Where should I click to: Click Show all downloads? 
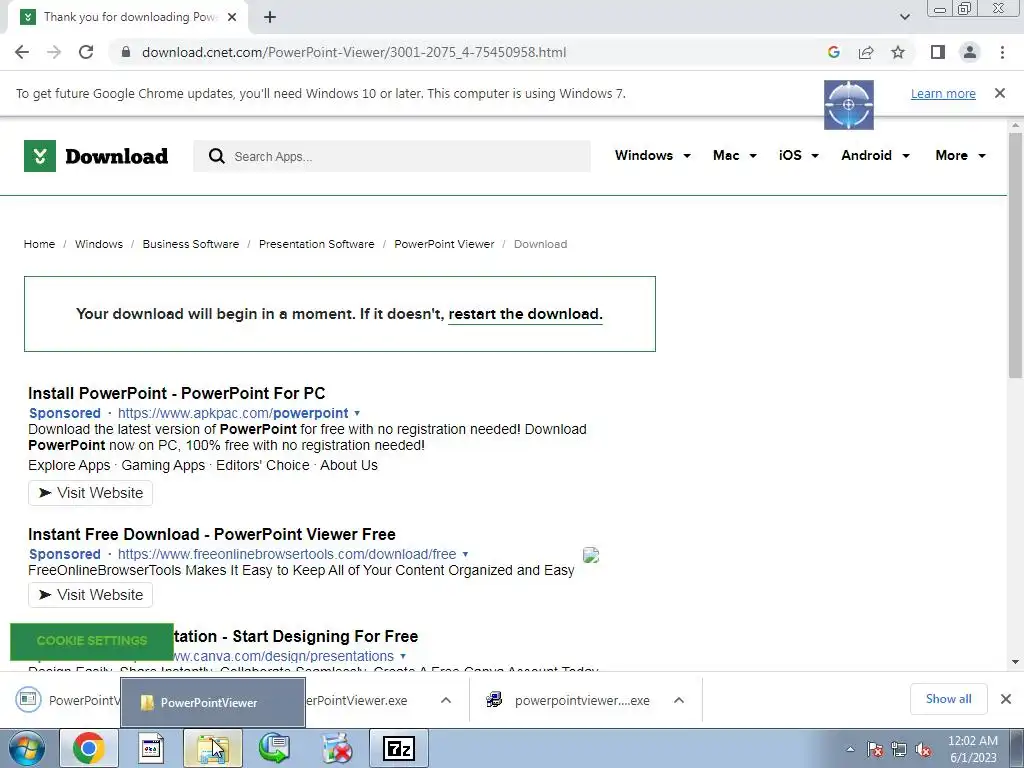coord(948,699)
